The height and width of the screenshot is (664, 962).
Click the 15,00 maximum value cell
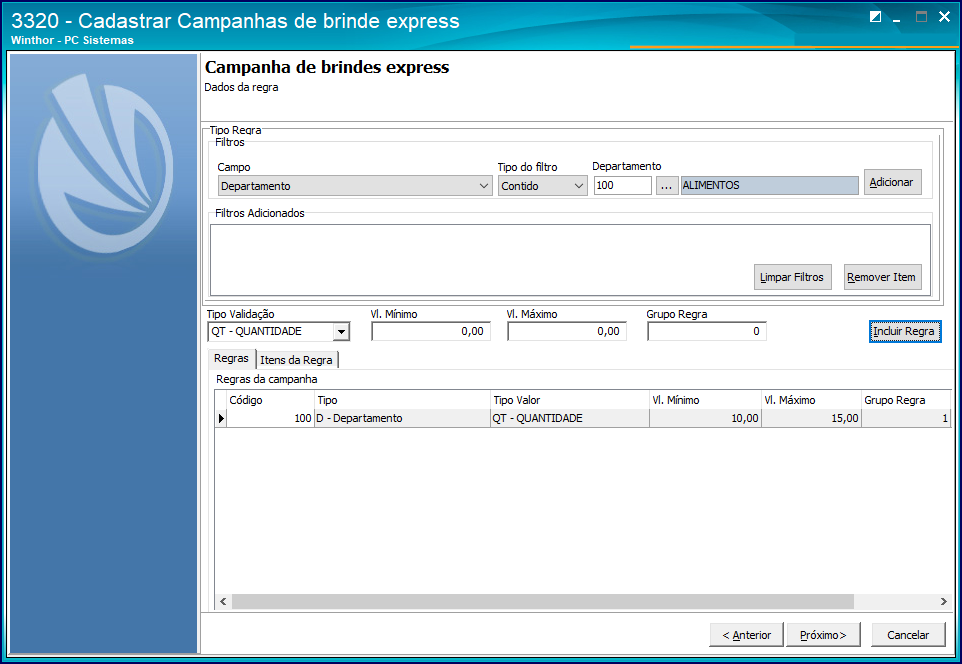click(x=810, y=419)
